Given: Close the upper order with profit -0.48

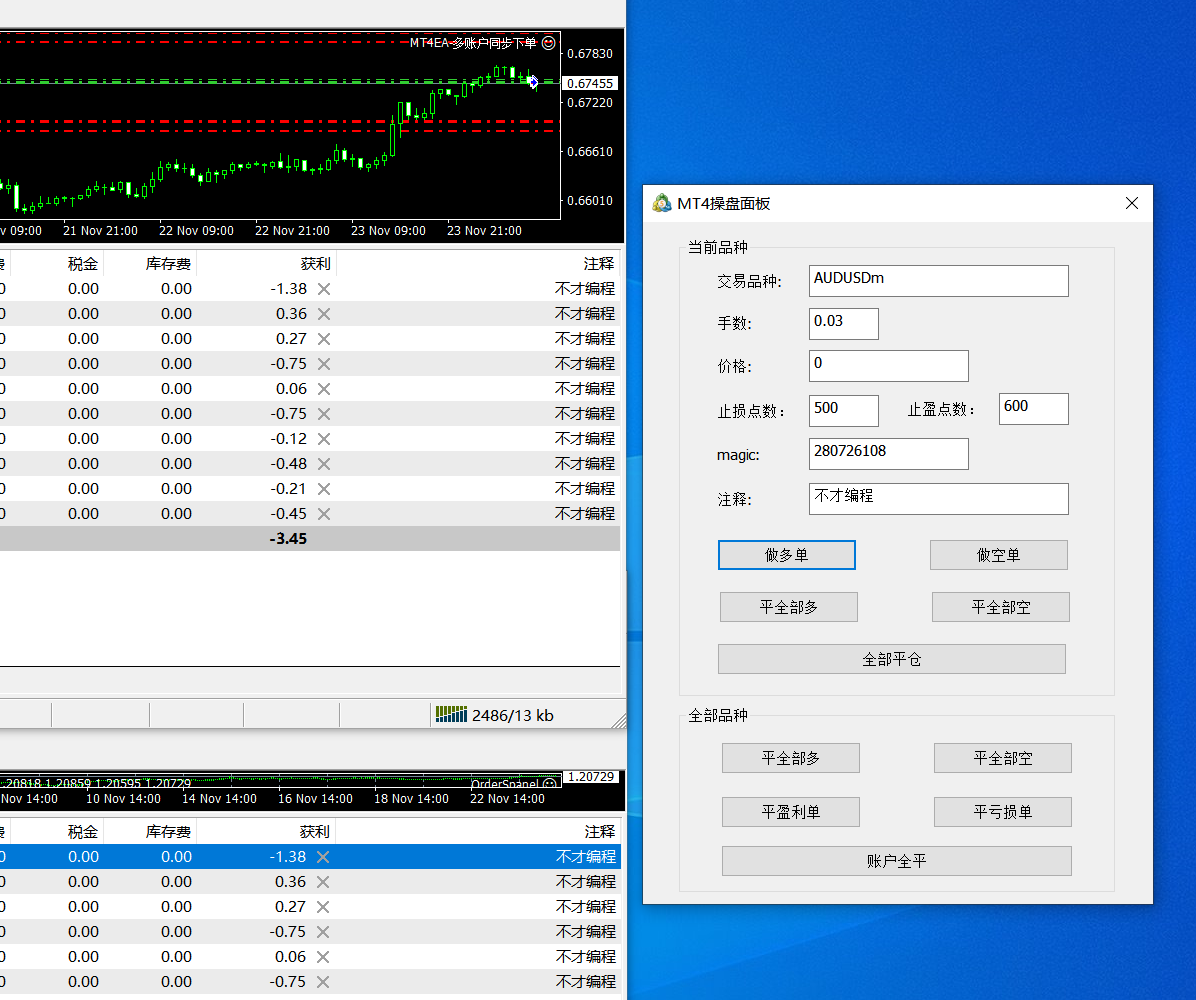Looking at the screenshot, I should tap(324, 464).
